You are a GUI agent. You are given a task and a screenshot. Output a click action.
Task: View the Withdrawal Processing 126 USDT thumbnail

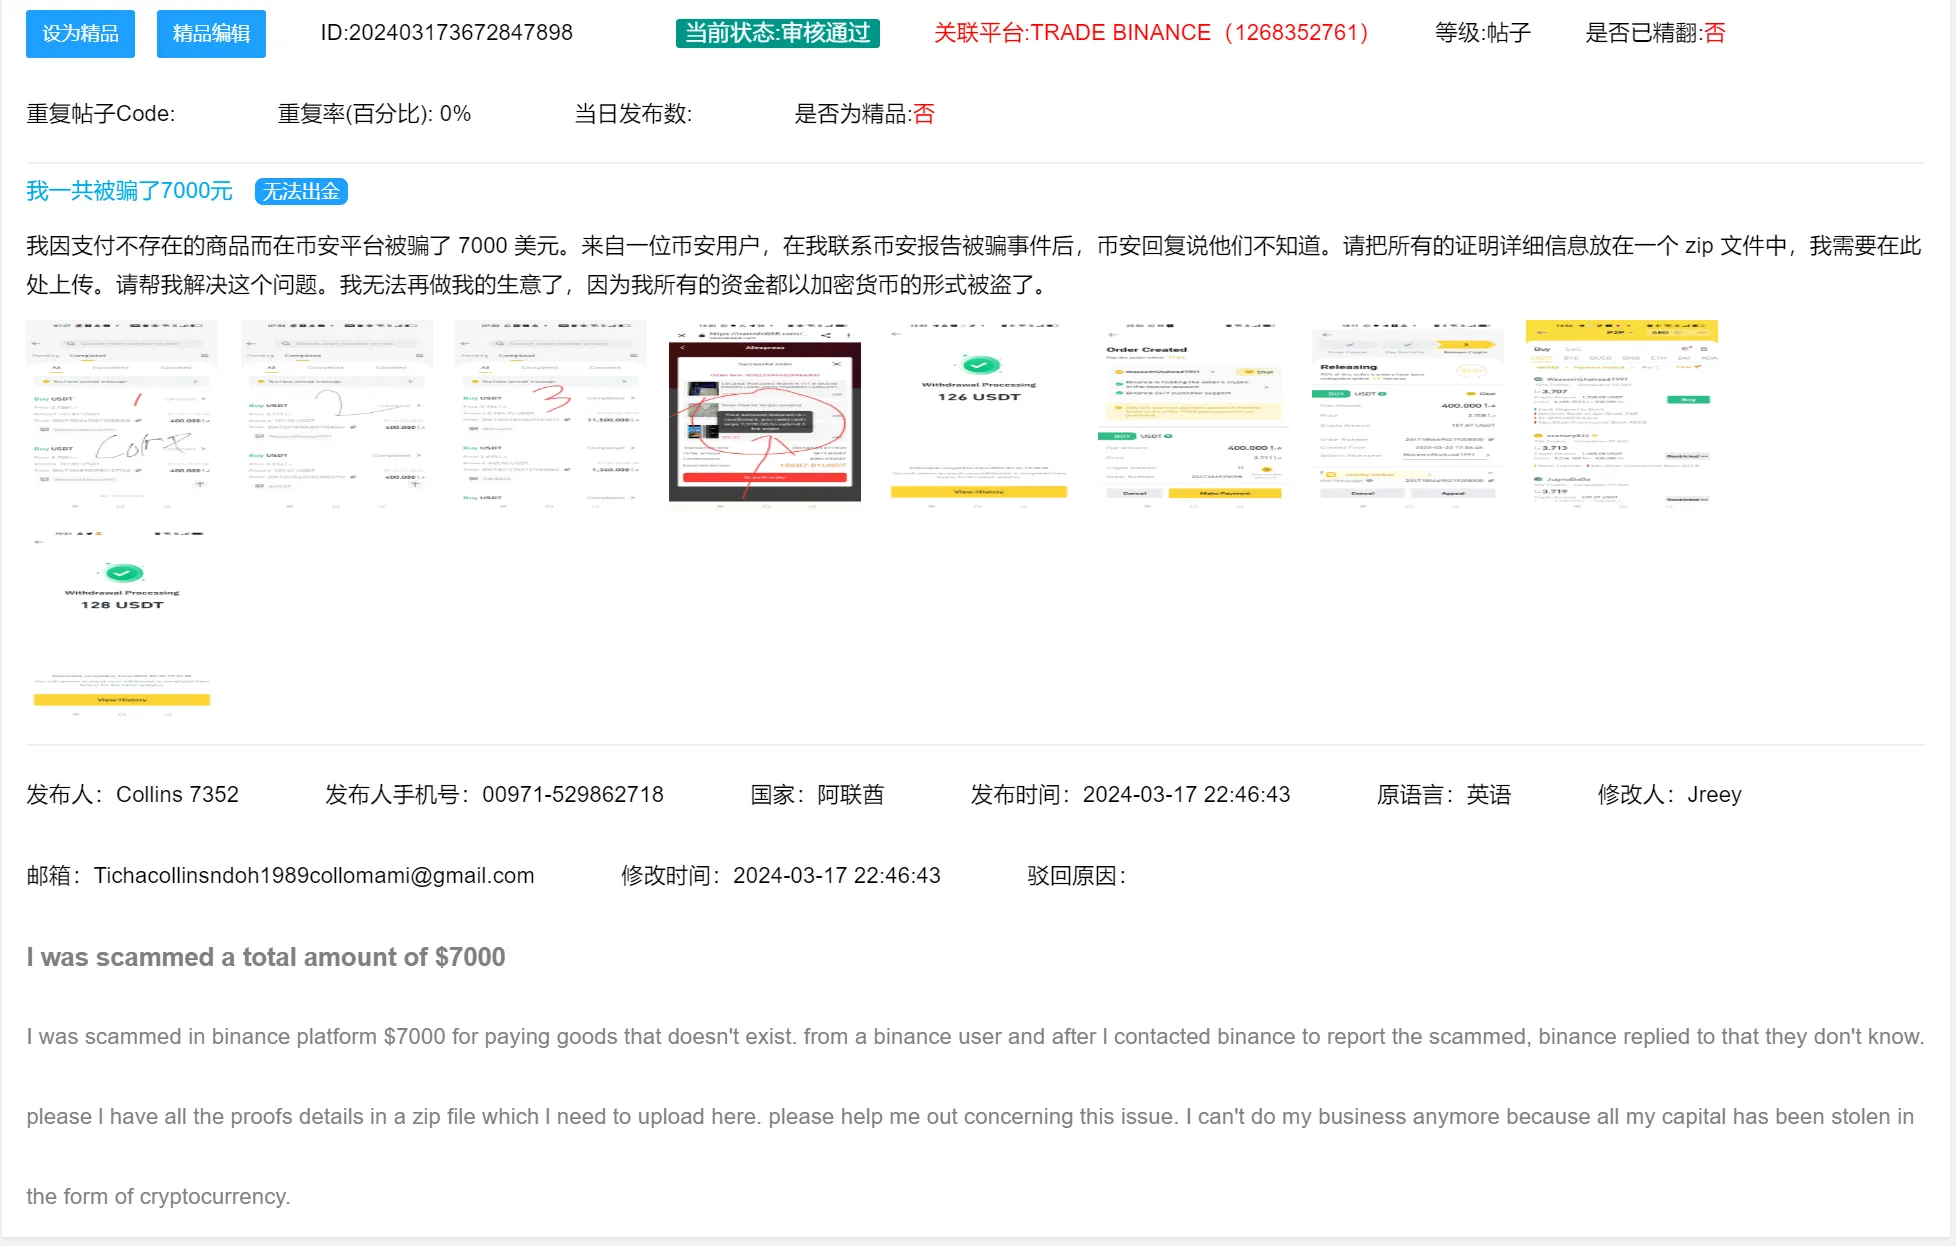(x=979, y=415)
